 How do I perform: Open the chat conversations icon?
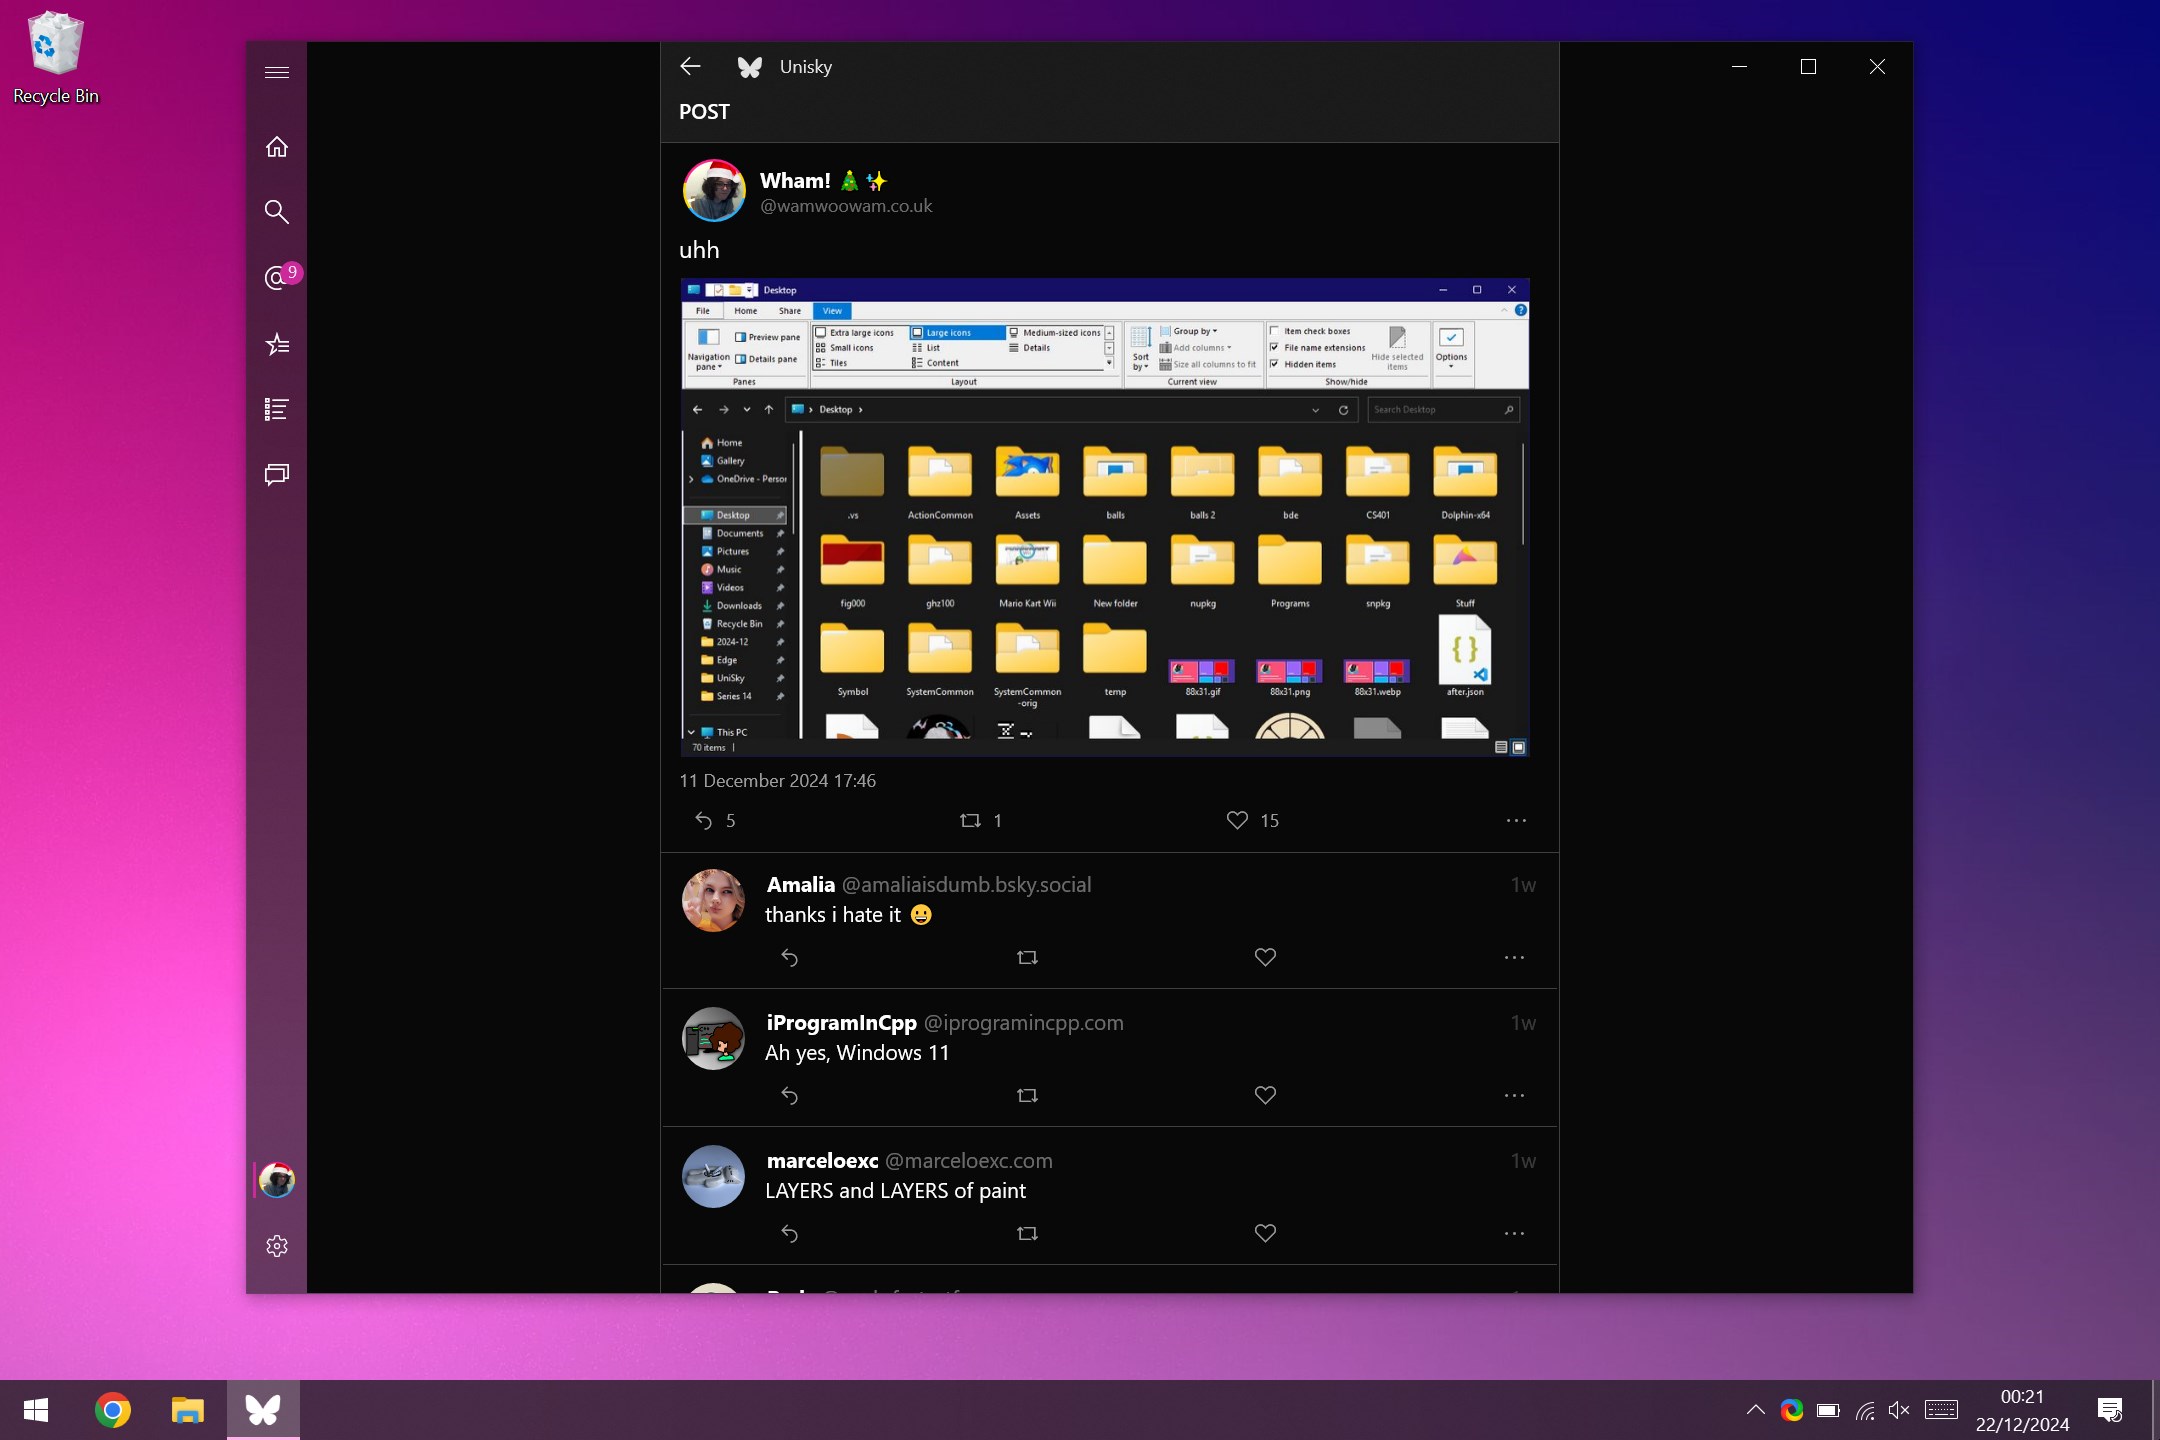point(277,474)
